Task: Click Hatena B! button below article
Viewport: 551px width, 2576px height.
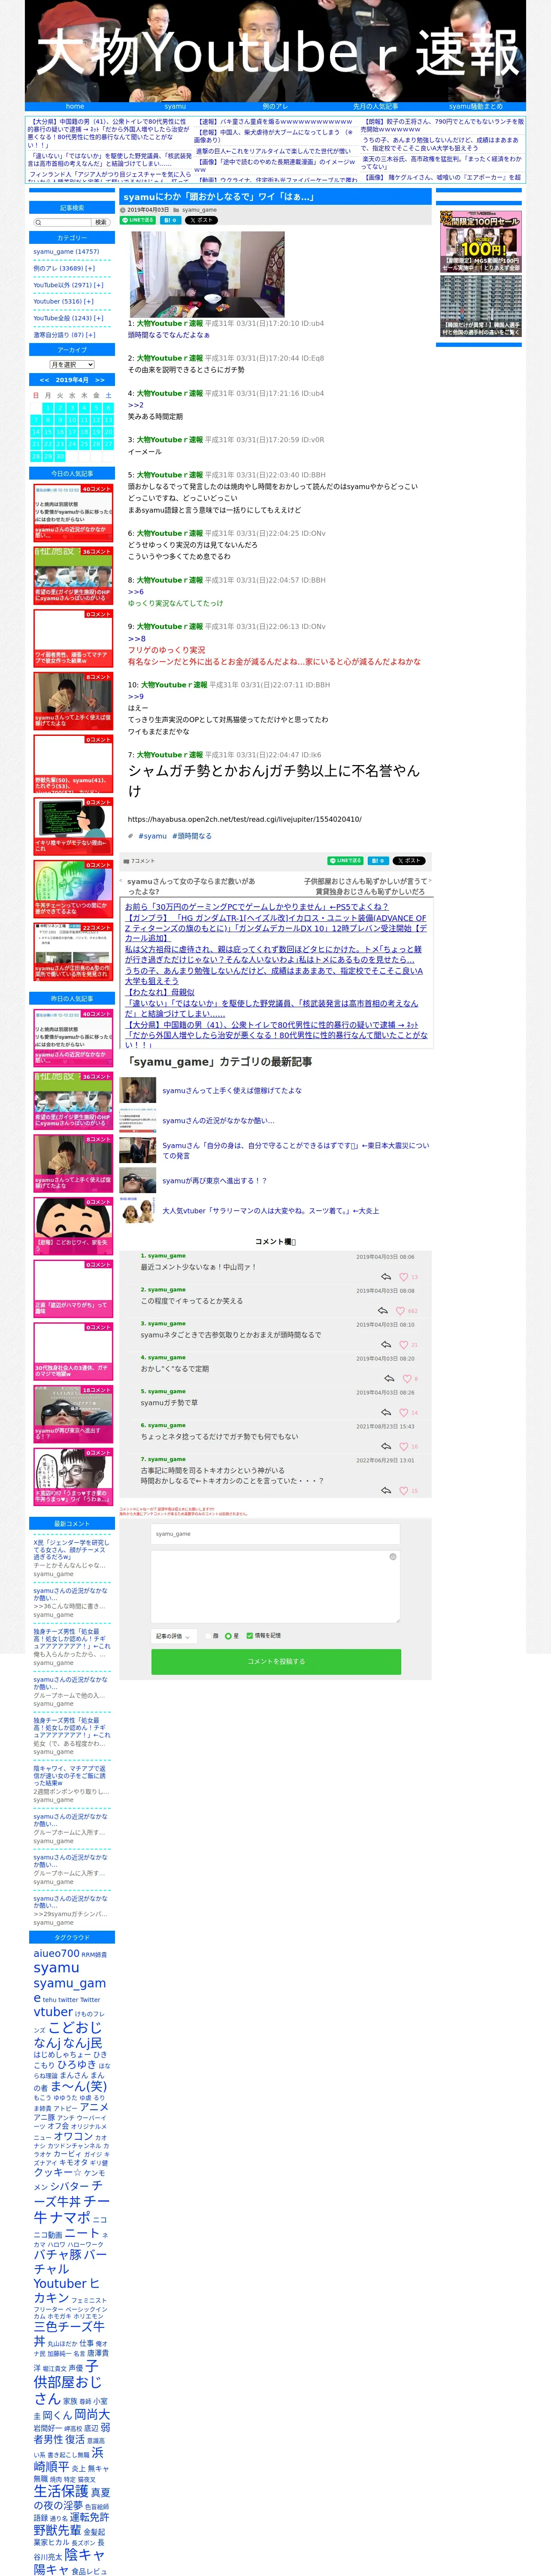Action: (x=378, y=861)
